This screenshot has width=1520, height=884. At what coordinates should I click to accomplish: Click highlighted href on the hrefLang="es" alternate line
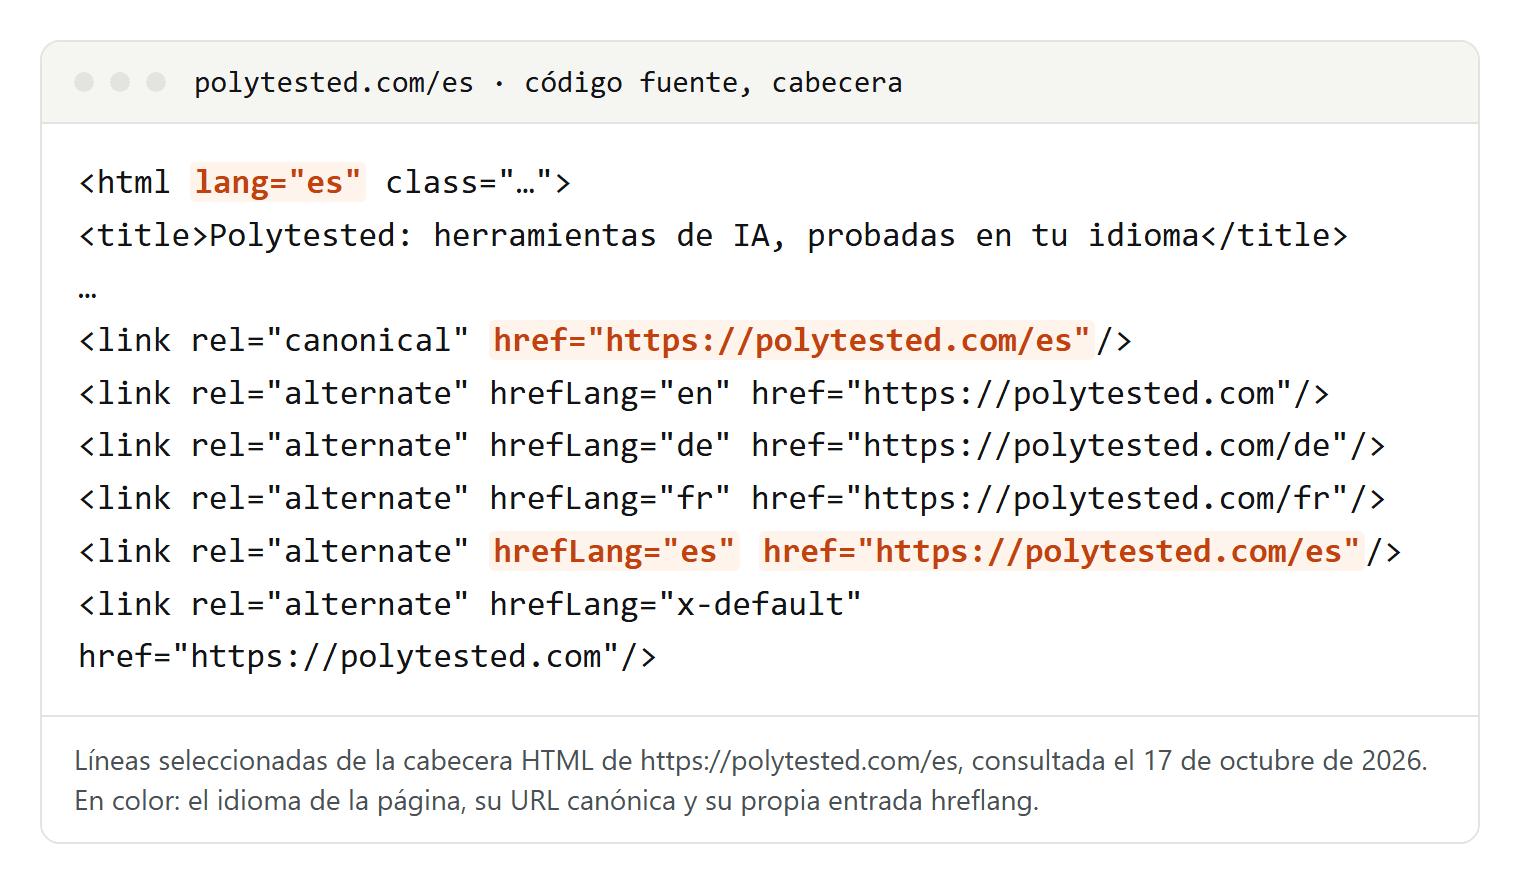1062,551
